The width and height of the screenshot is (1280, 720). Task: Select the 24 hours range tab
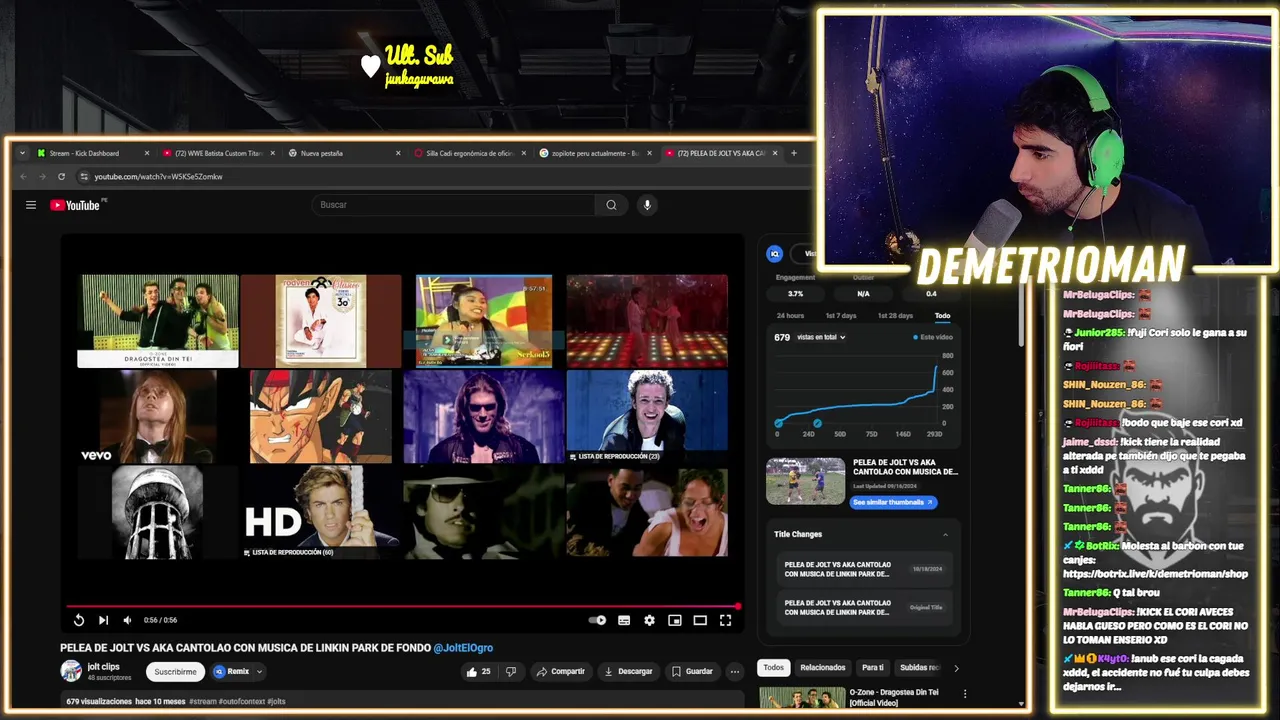coord(790,315)
